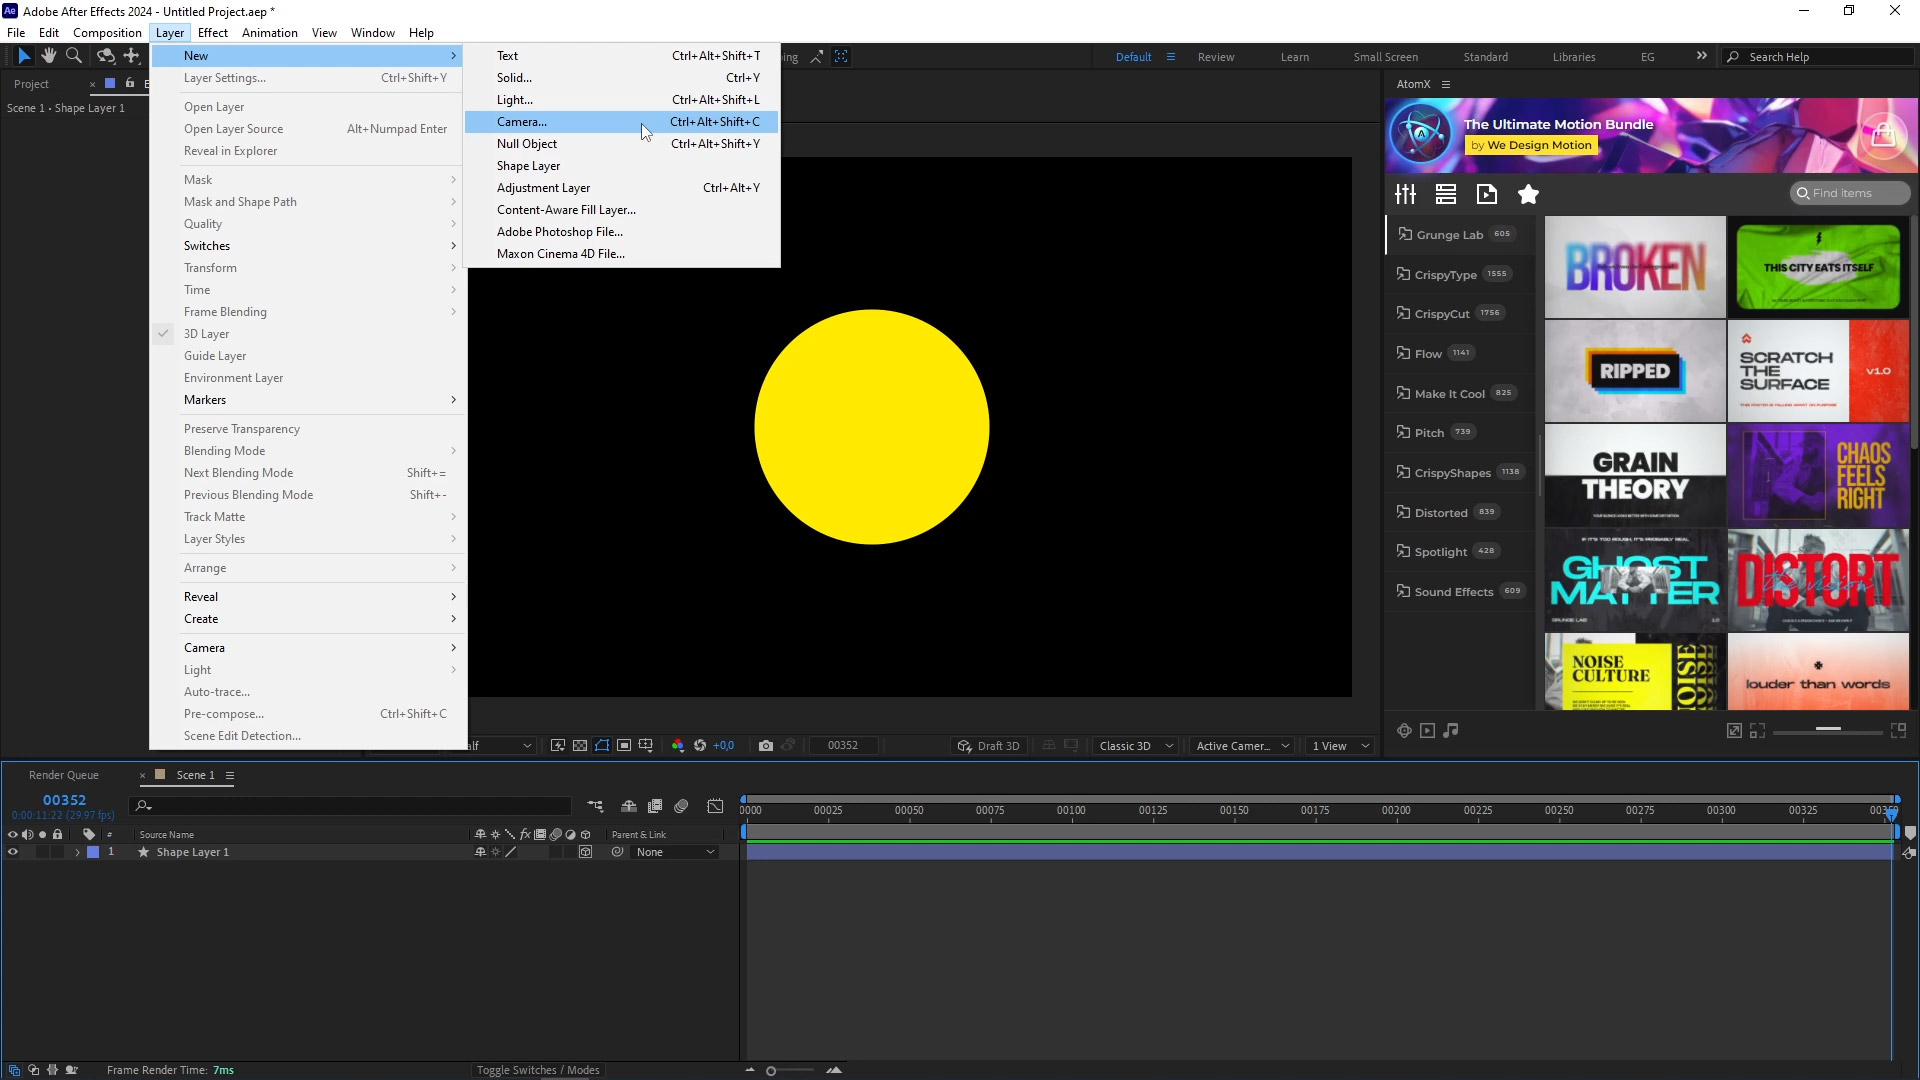Click the AtomX favorites star icon
Viewport: 1920px width, 1080px height.
pyautogui.click(x=1528, y=194)
